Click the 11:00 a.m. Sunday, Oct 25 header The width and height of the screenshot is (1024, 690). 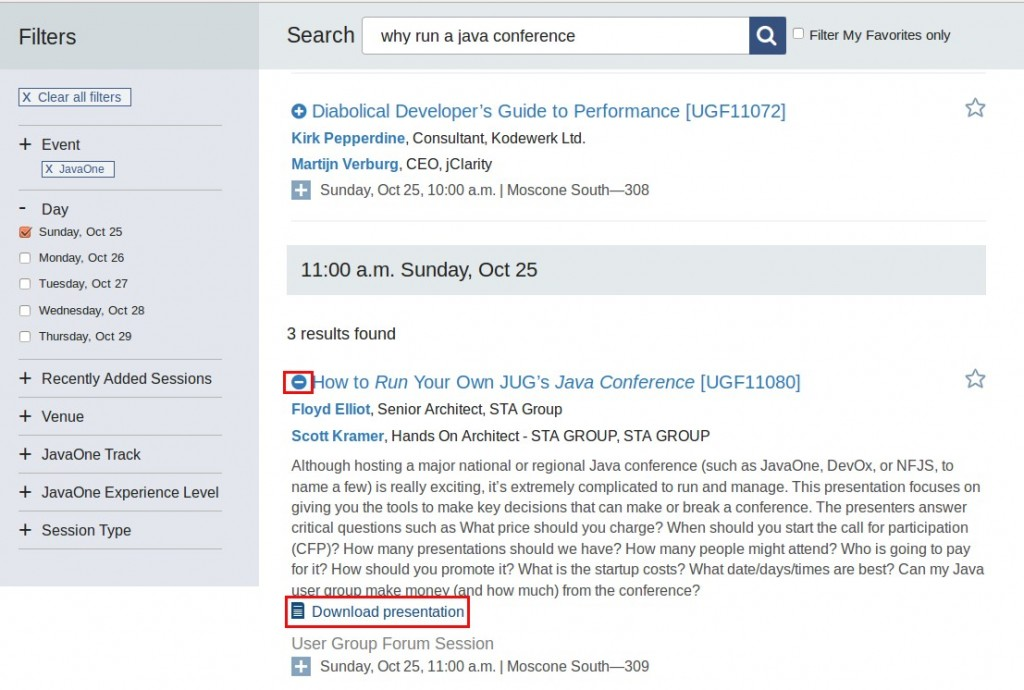636,270
